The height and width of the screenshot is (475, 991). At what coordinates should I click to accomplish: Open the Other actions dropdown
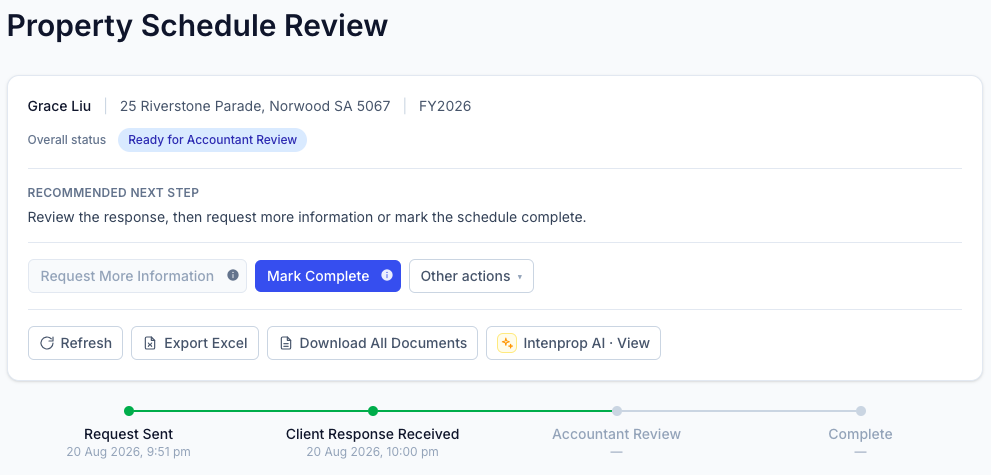(471, 276)
